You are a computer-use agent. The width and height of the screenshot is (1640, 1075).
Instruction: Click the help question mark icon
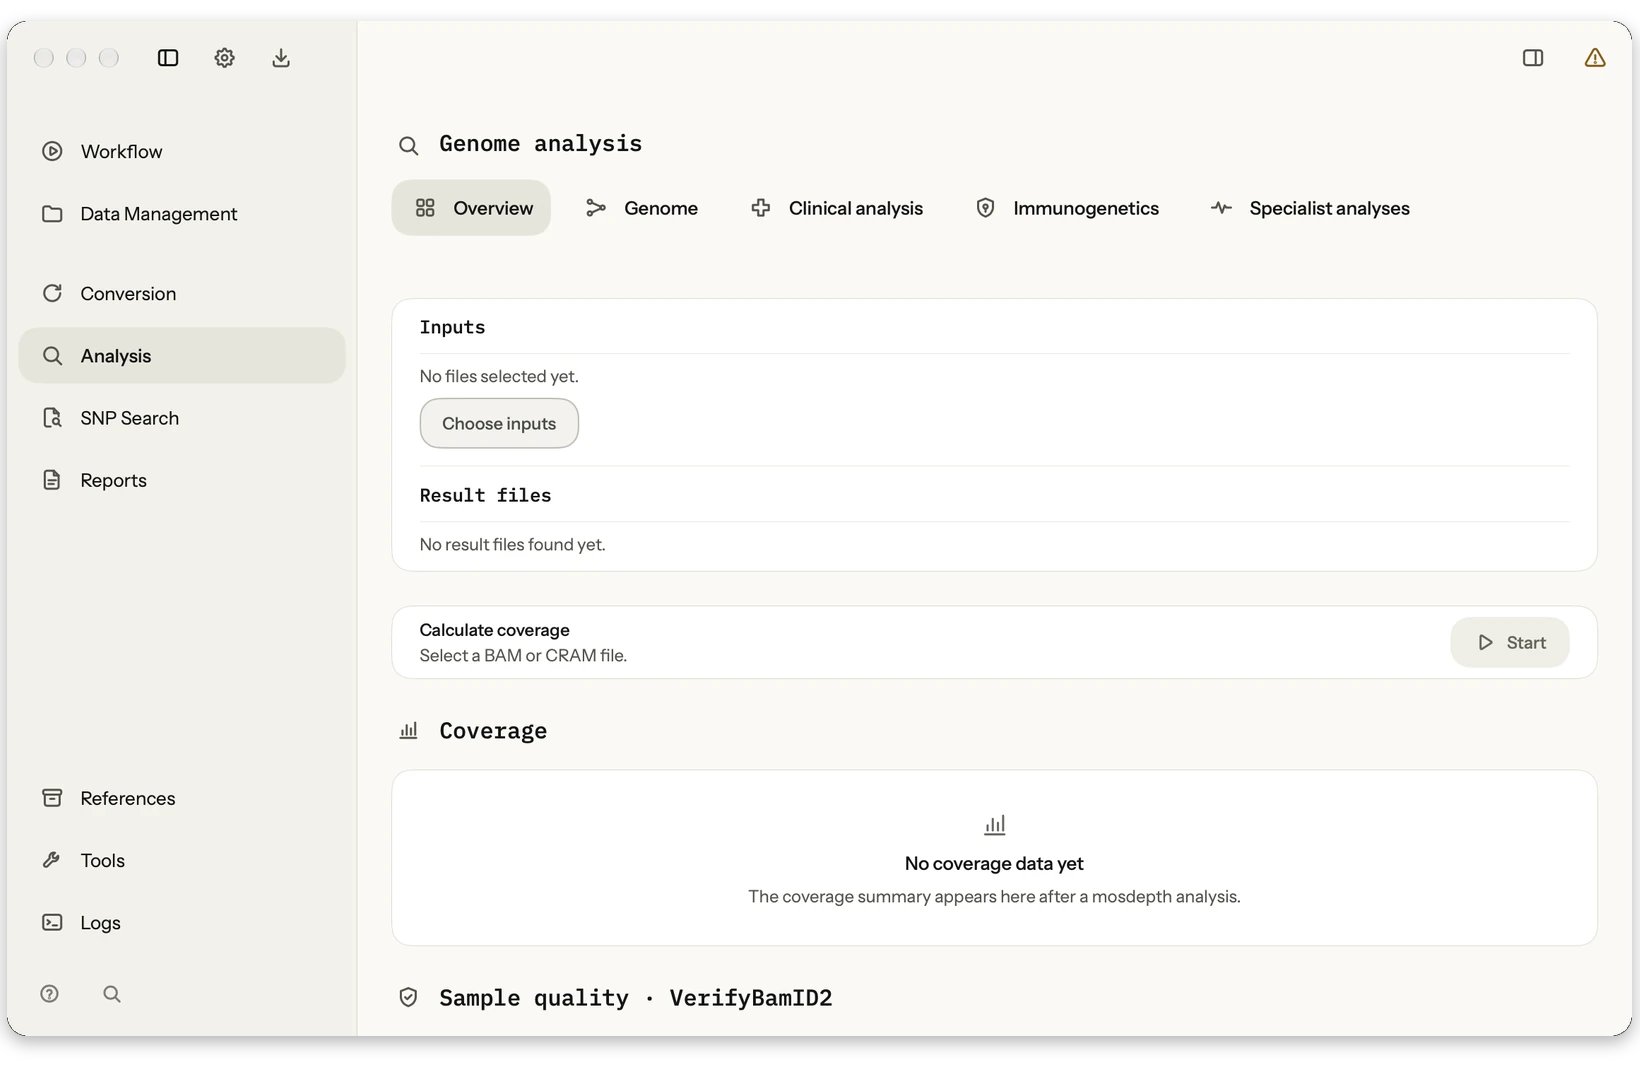click(x=49, y=994)
